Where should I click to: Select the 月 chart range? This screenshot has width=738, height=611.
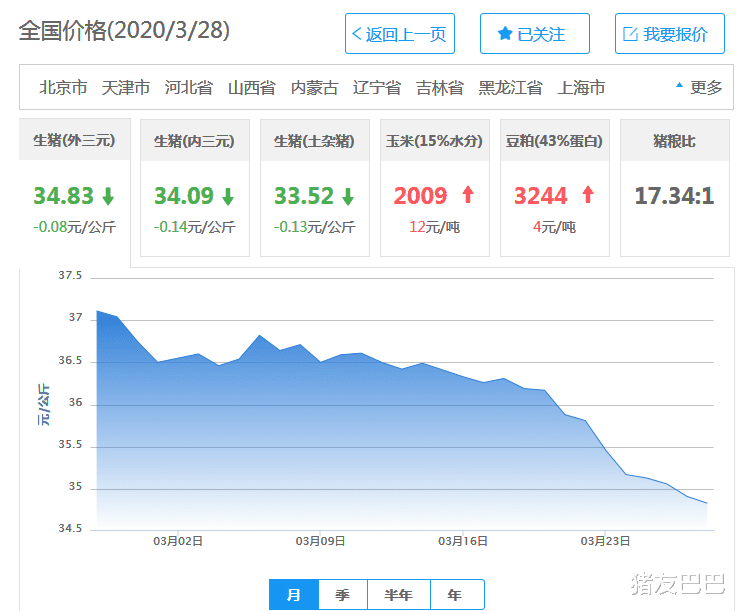click(x=294, y=595)
